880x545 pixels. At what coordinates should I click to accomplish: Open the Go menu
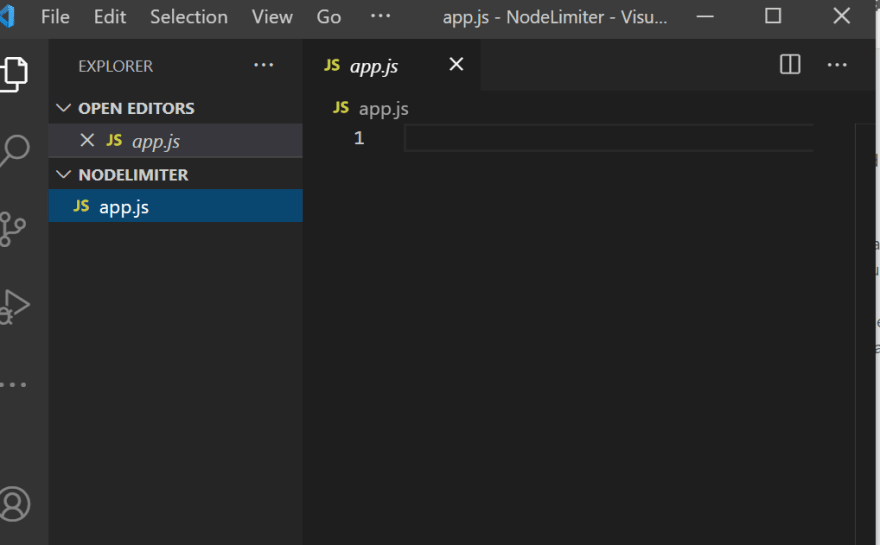328,17
